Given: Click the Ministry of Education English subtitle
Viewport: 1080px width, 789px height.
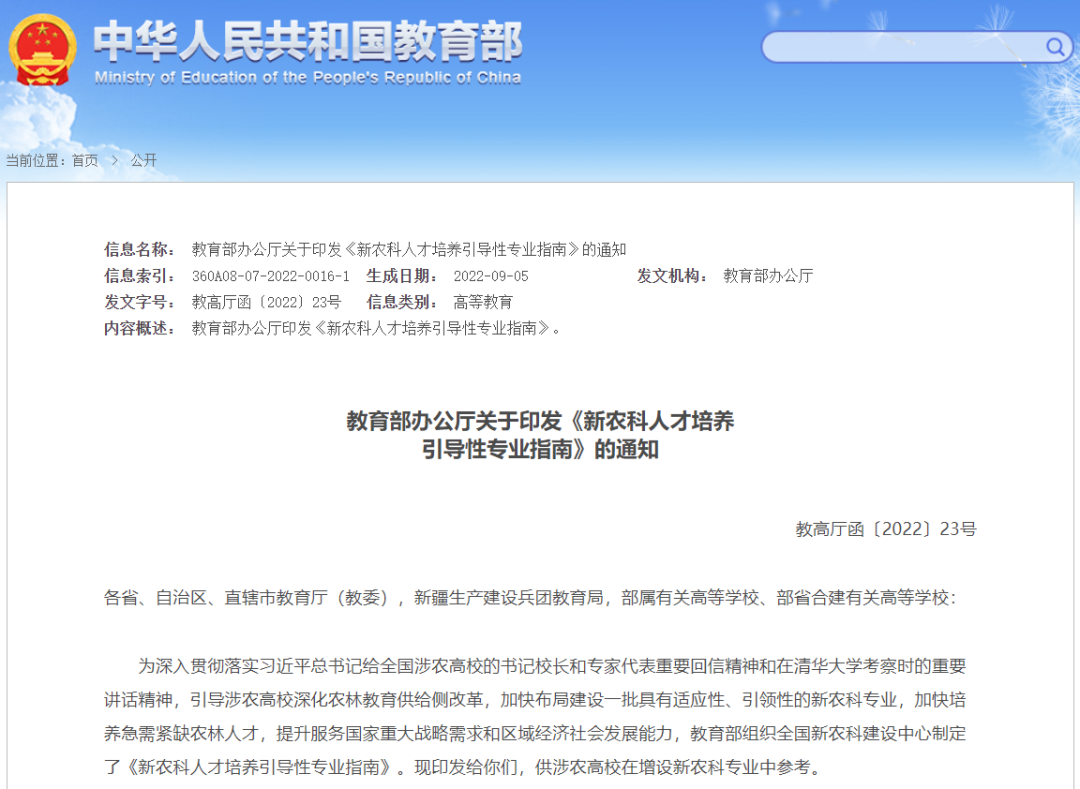Looking at the screenshot, I should (307, 77).
